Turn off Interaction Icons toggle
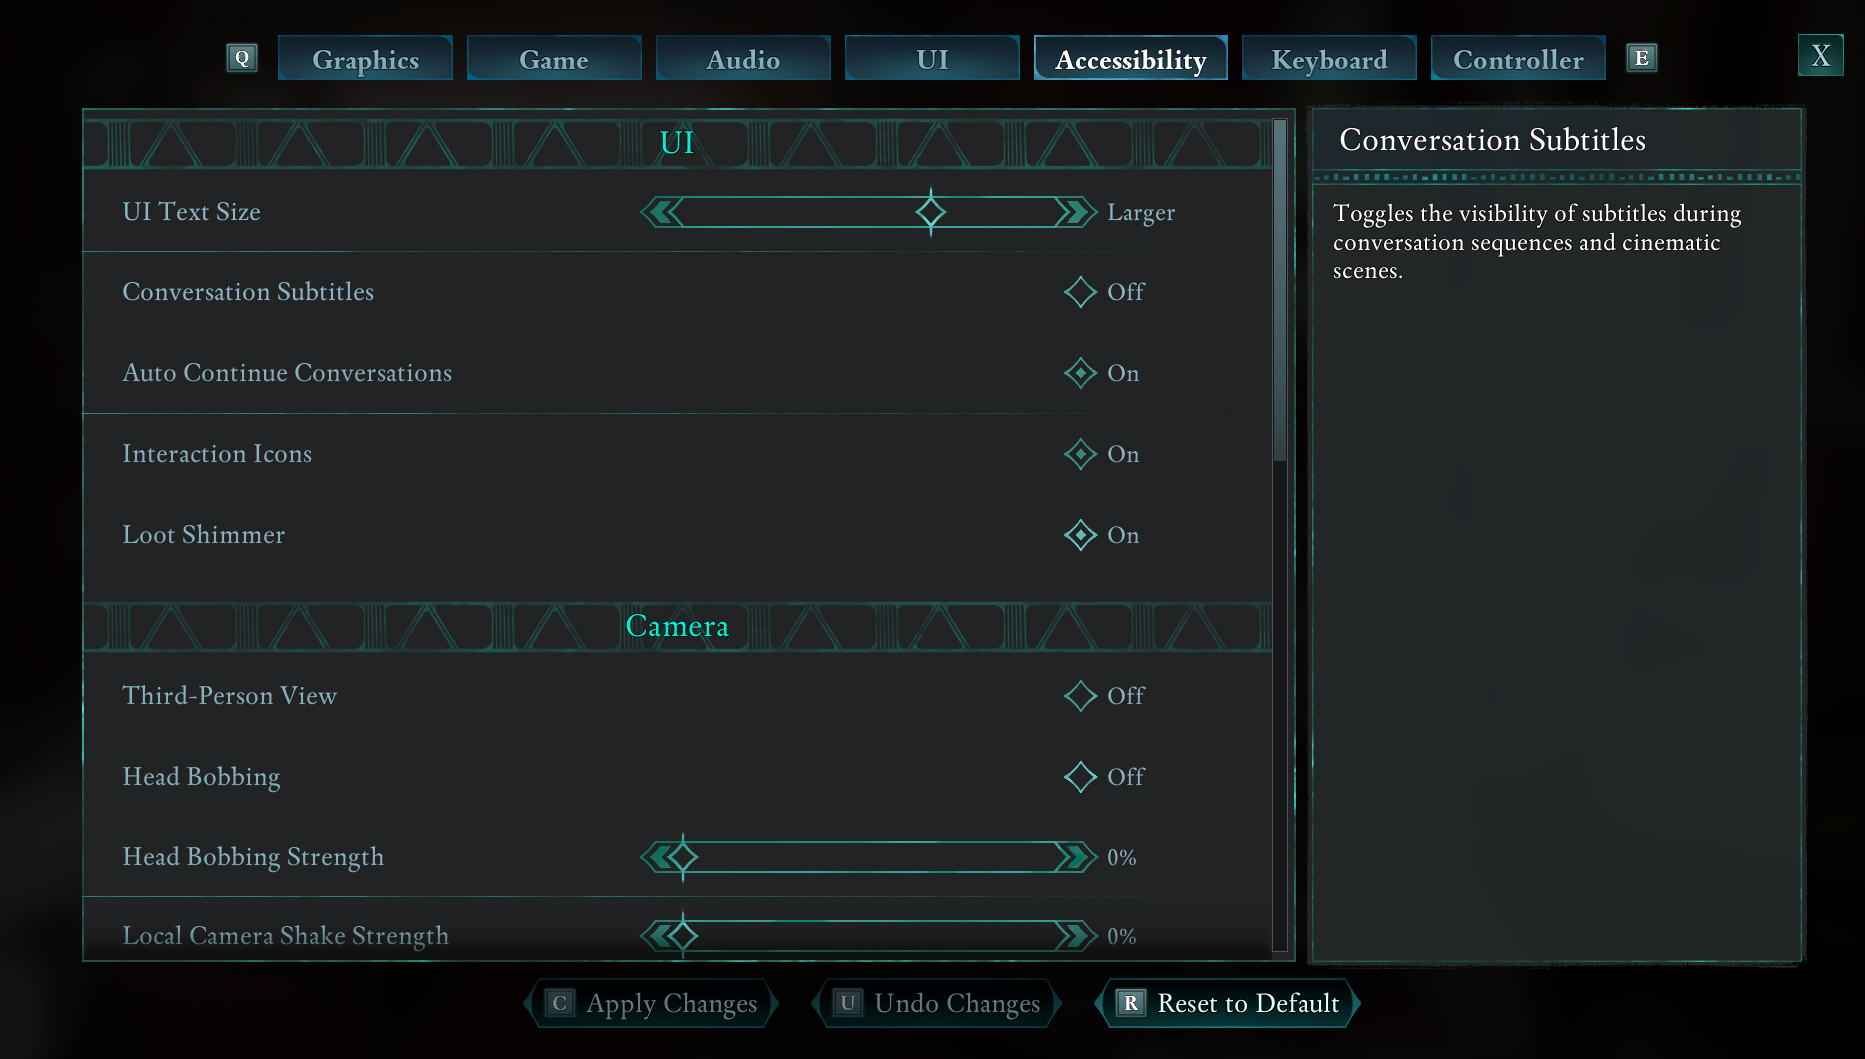 [x=1080, y=454]
